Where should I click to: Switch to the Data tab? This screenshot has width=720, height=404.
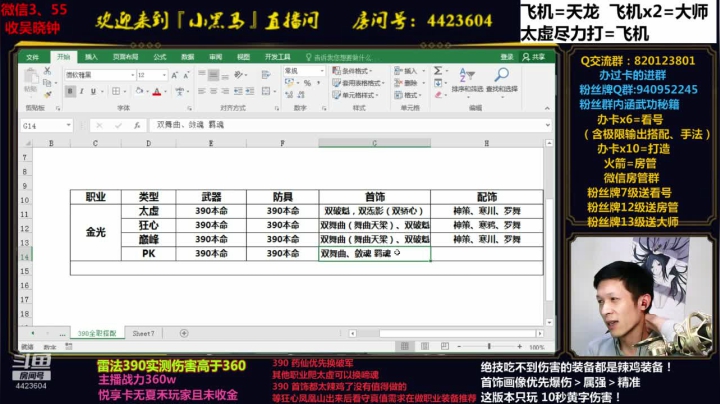[187, 57]
